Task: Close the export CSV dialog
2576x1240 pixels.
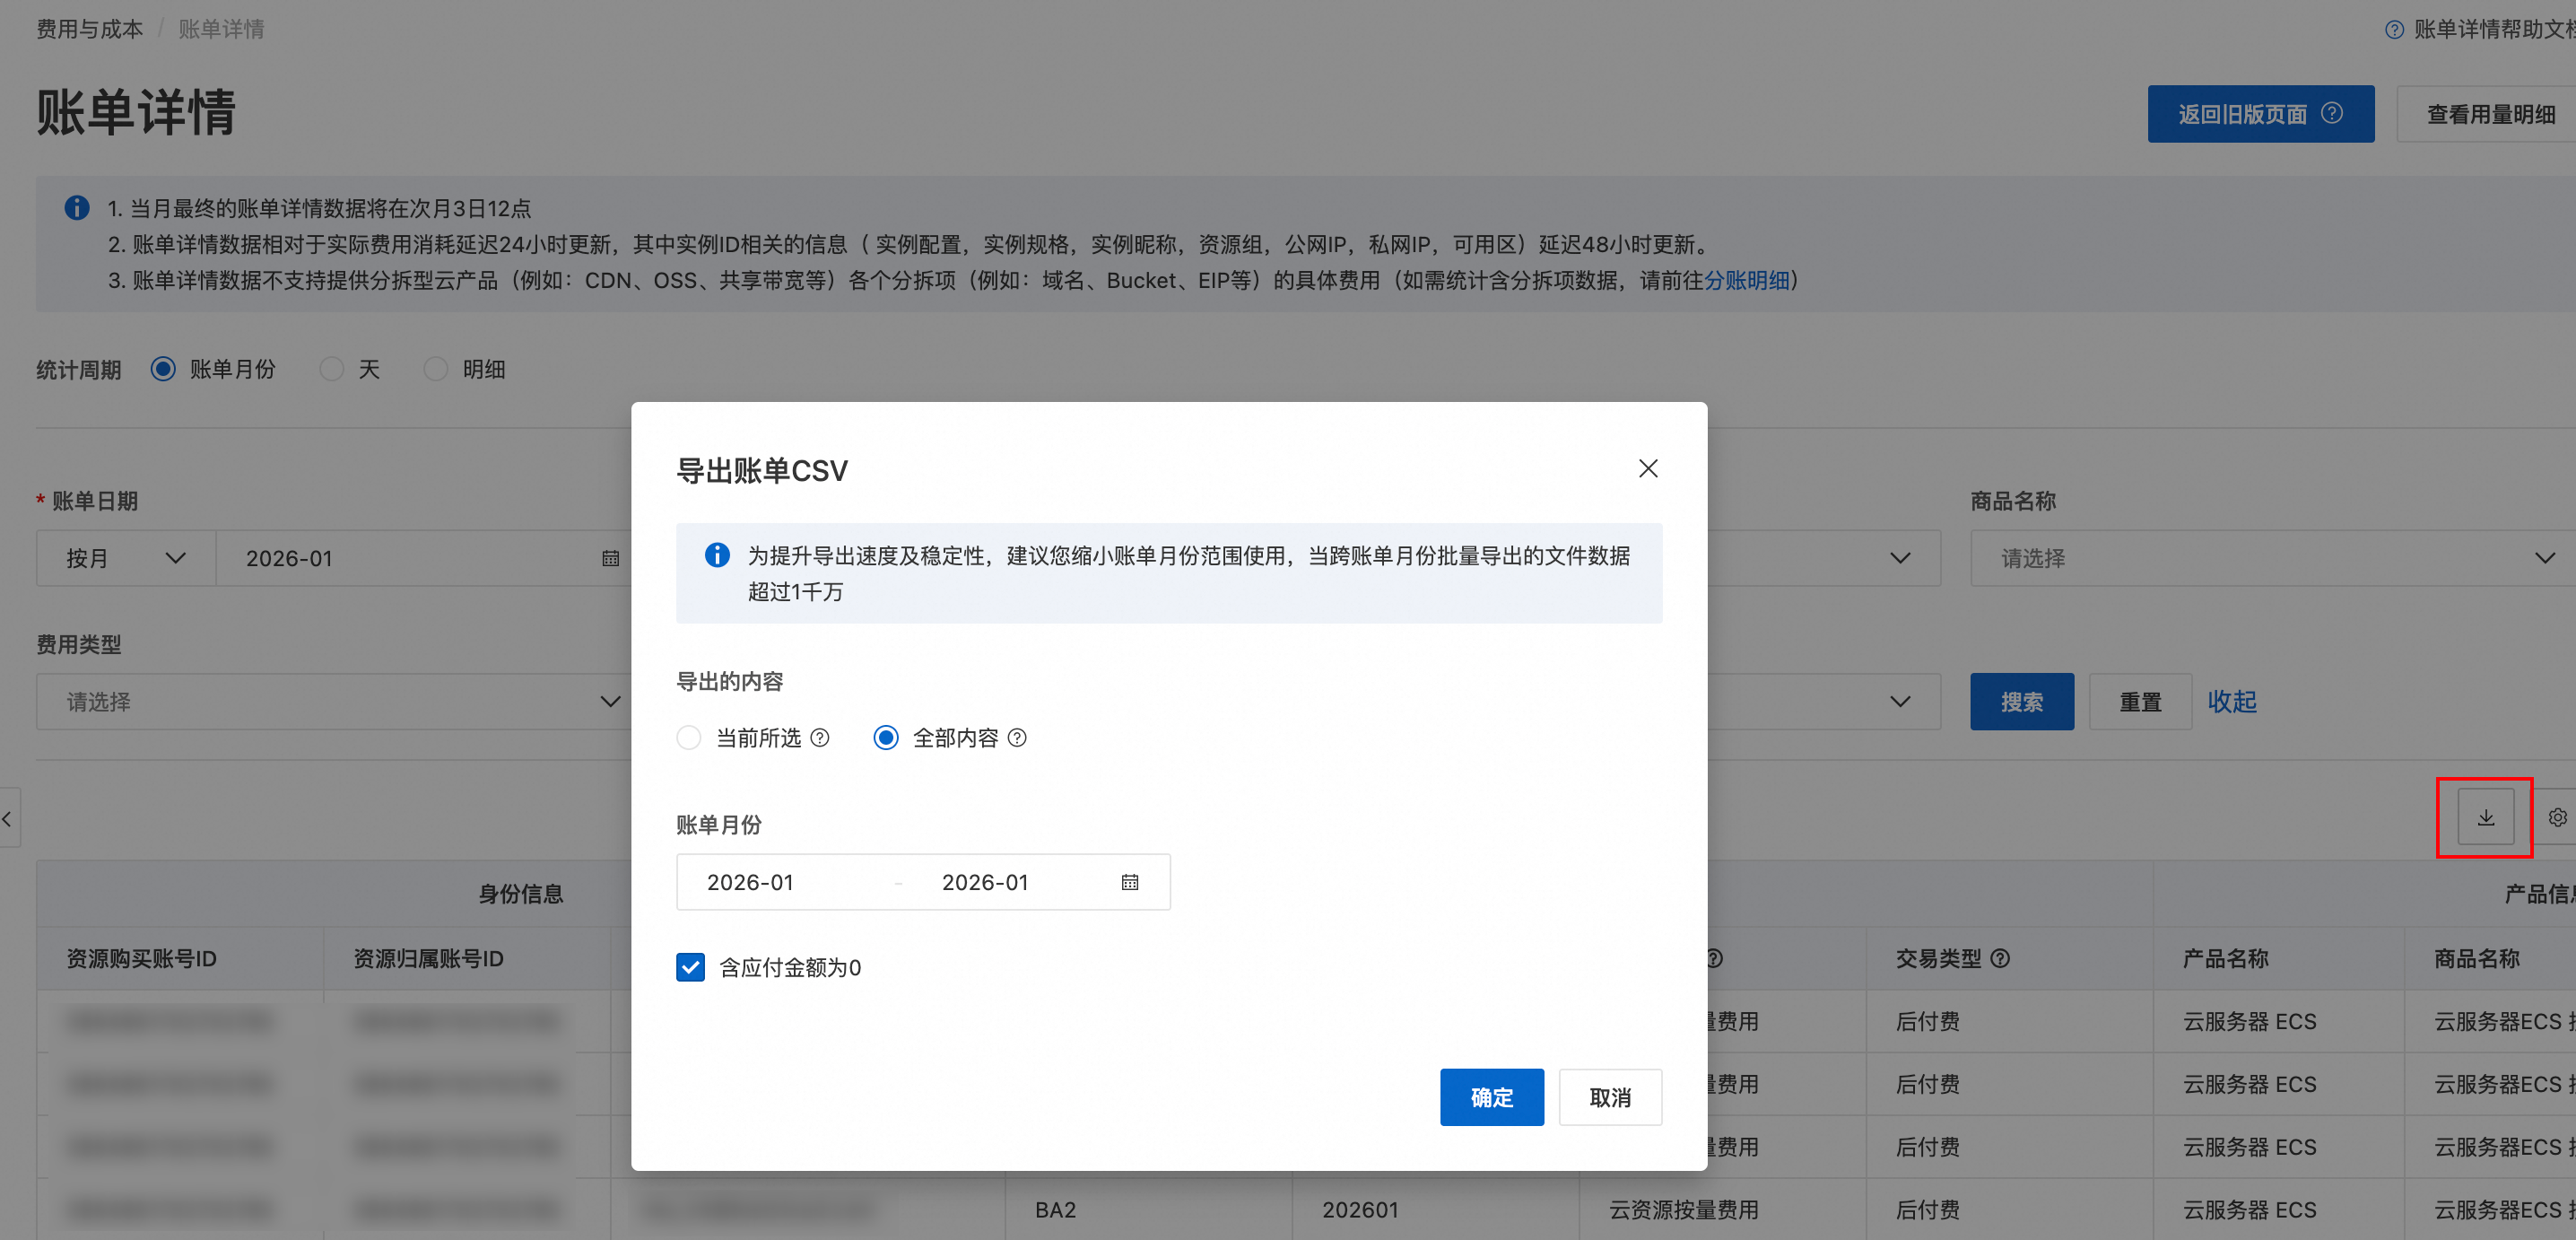Action: pos(1647,468)
